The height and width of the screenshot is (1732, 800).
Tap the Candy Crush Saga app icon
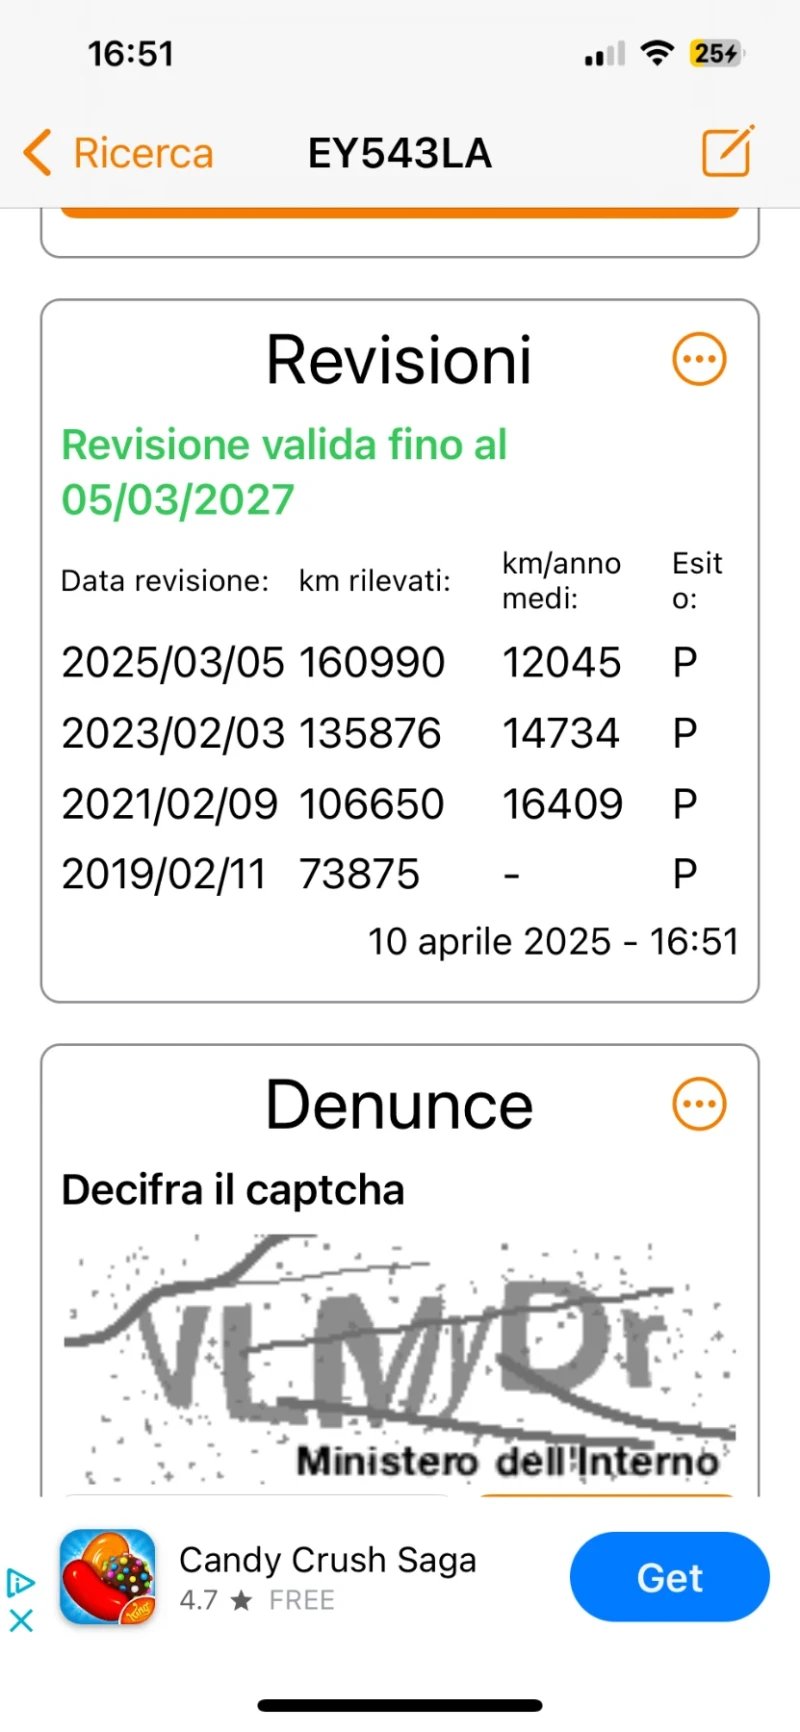coord(107,1577)
